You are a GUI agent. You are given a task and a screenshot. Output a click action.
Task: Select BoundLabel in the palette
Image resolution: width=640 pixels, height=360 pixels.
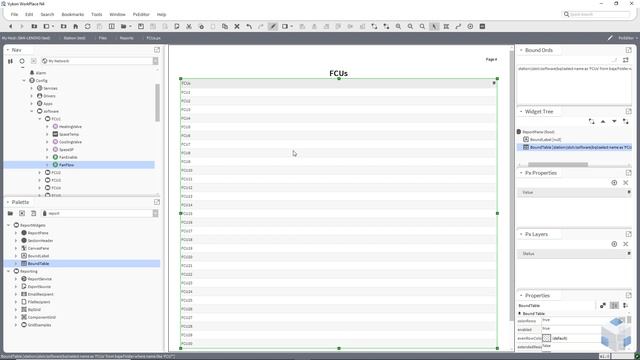pos(35,256)
